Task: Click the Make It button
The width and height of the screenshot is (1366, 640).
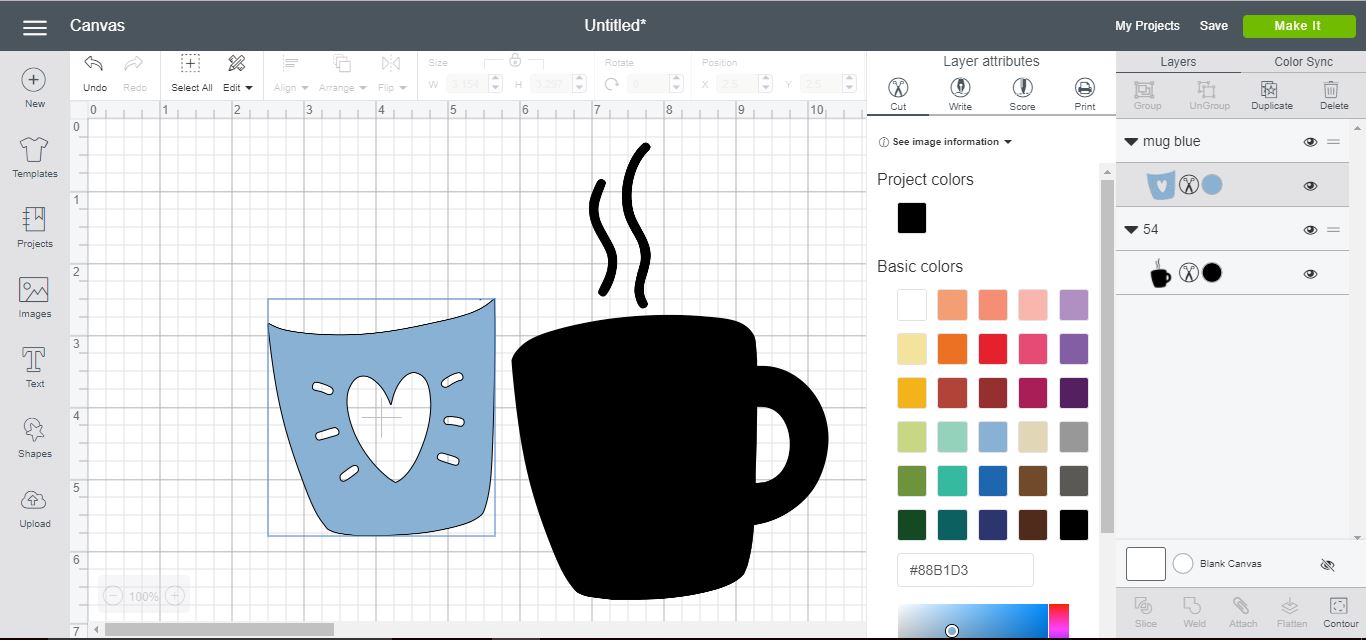Action: point(1298,26)
